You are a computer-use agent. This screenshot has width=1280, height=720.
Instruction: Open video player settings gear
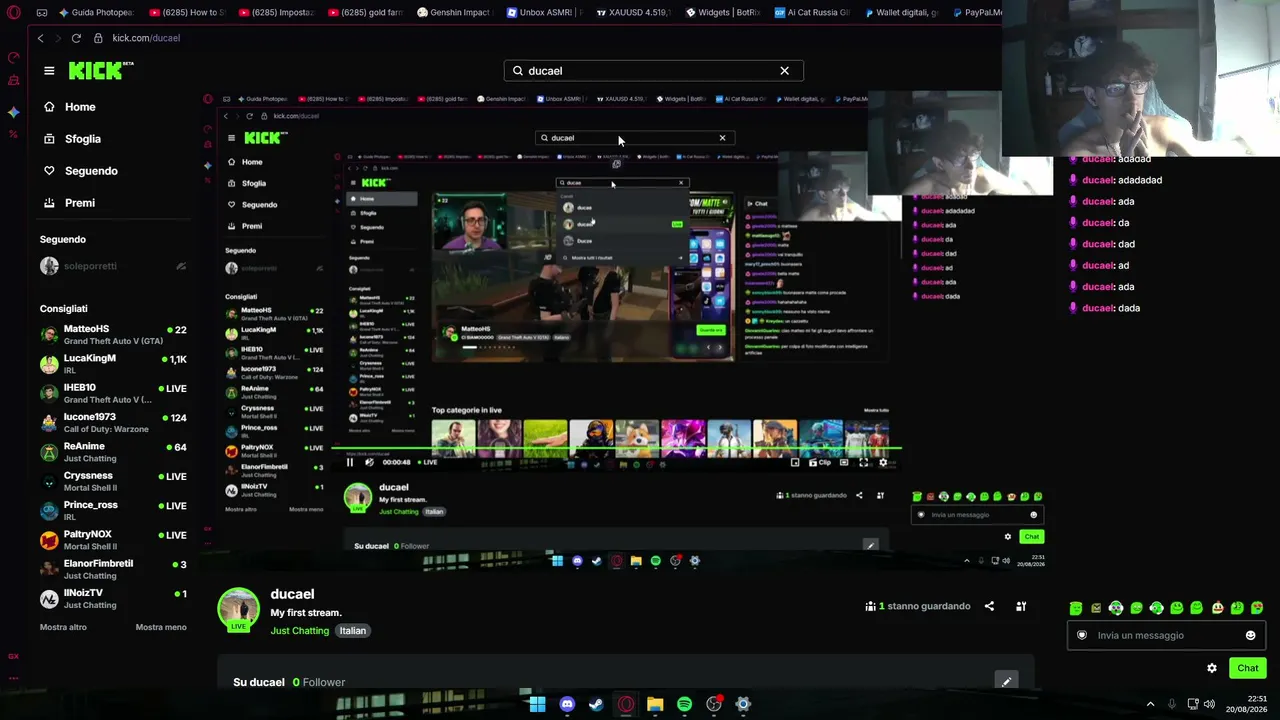[882, 462]
